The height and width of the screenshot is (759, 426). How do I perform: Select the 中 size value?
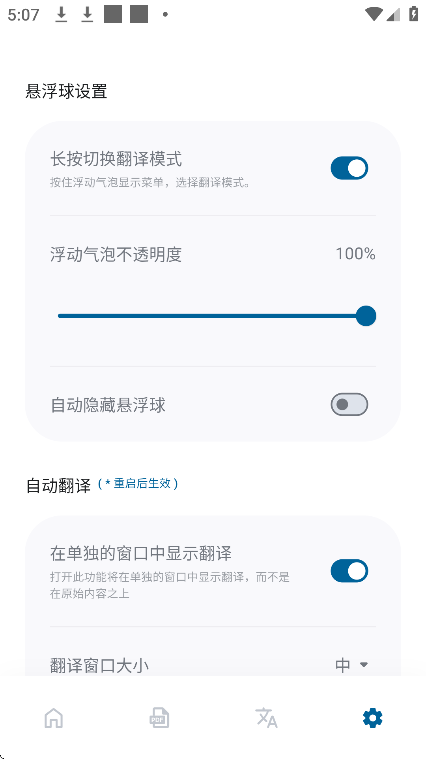(x=343, y=665)
